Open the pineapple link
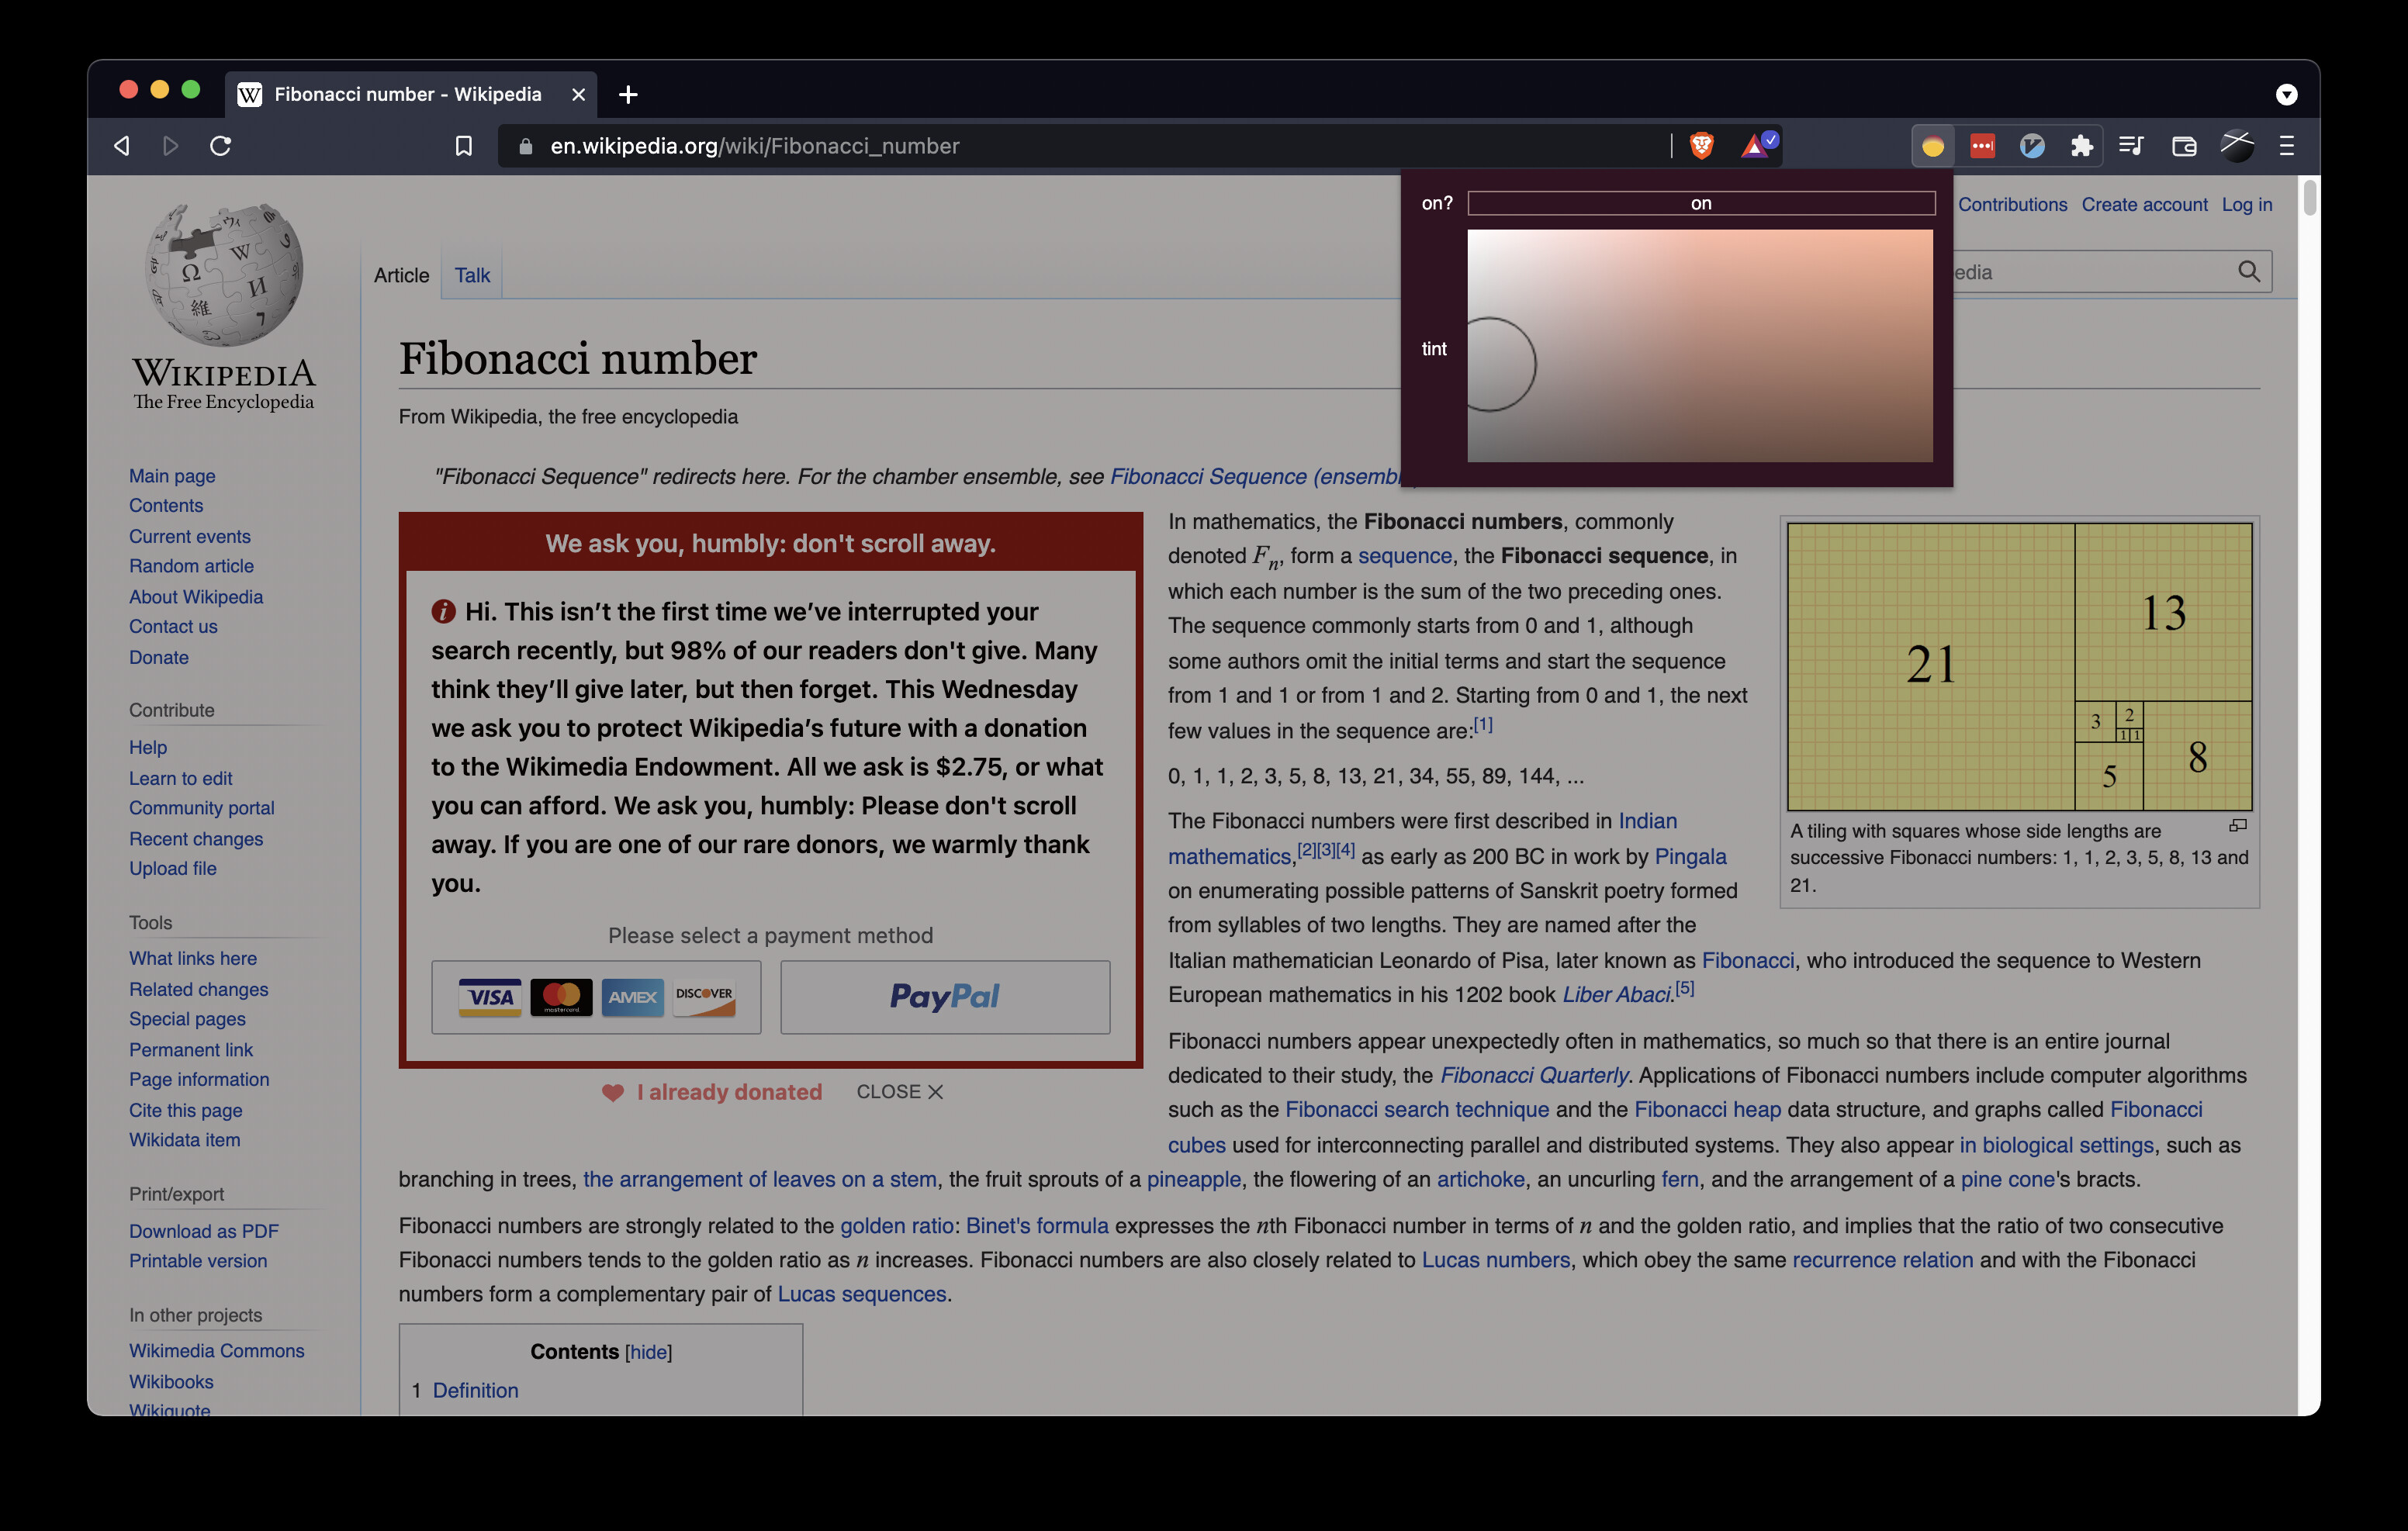Screen dimensions: 2408x1531 click(x=1193, y=1179)
